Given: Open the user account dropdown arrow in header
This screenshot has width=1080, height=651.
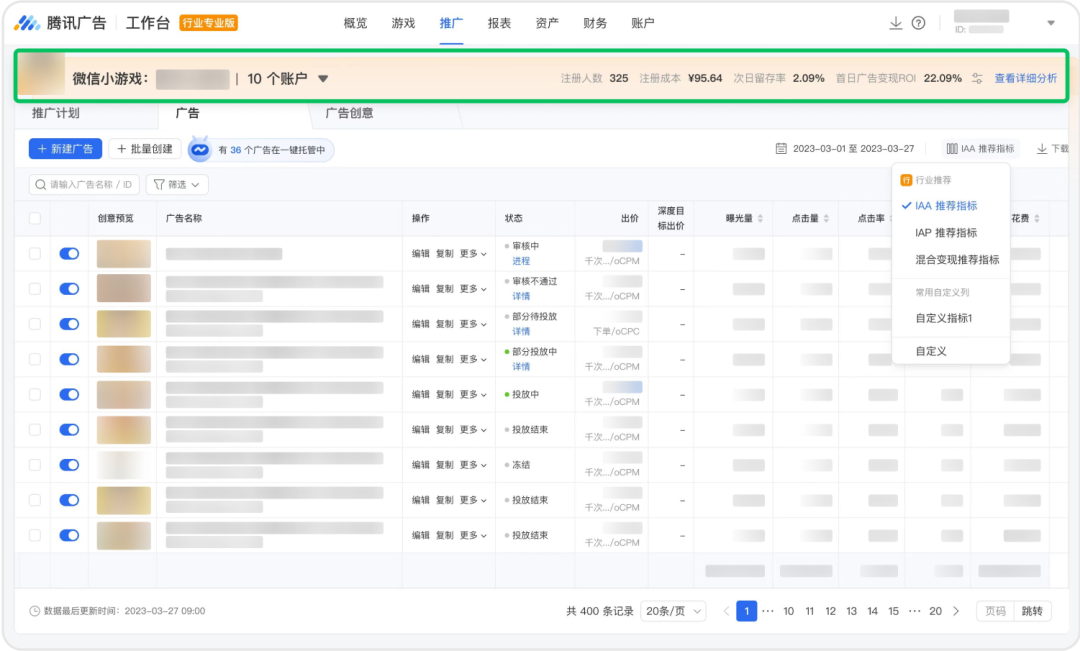Looking at the screenshot, I should click(x=1051, y=23).
